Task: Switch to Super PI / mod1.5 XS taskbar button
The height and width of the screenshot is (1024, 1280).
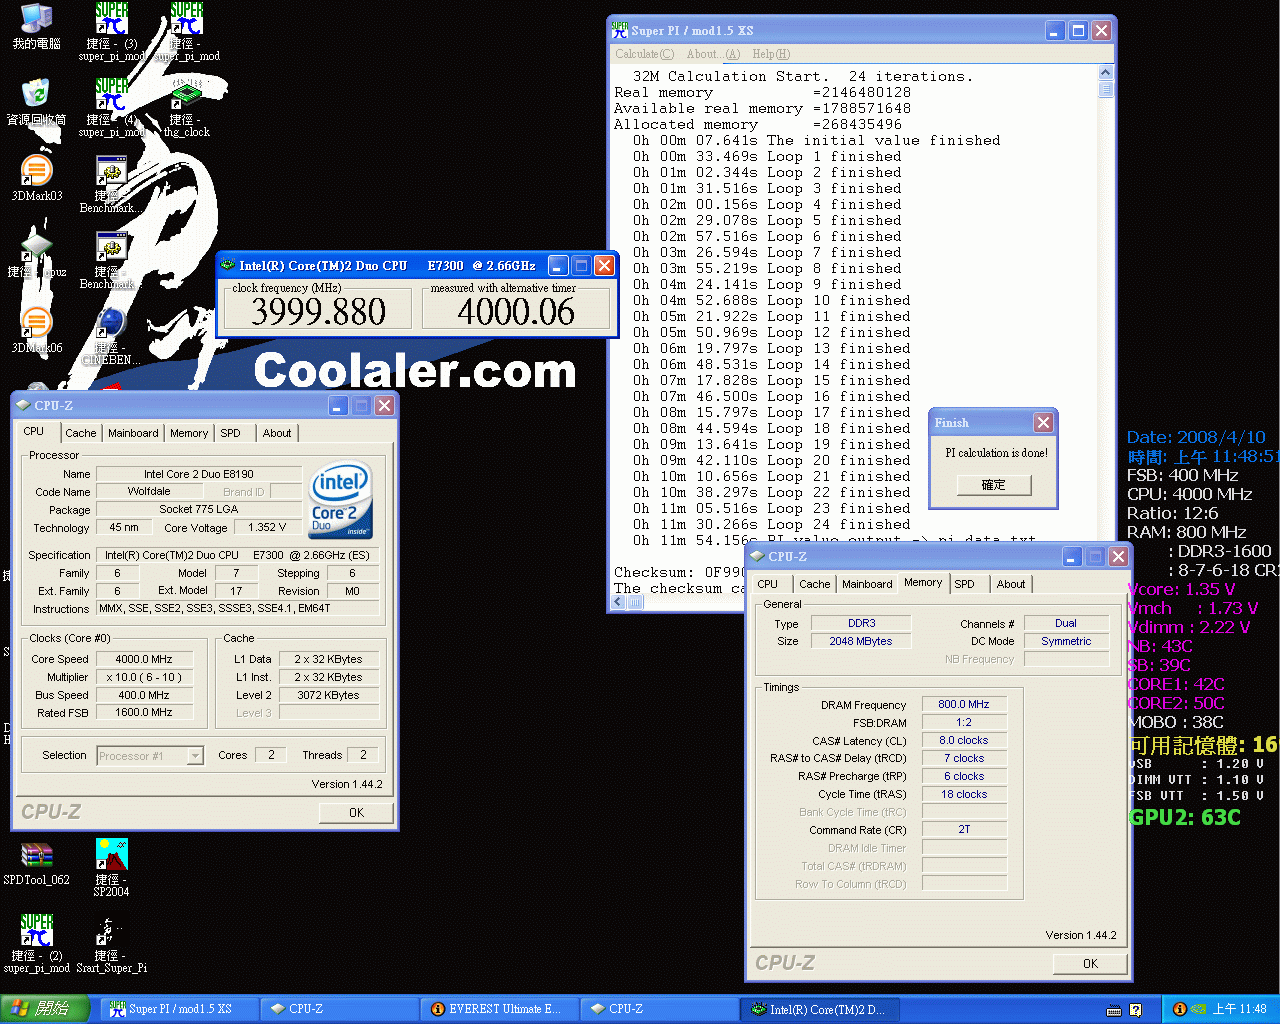Action: click(x=180, y=1009)
